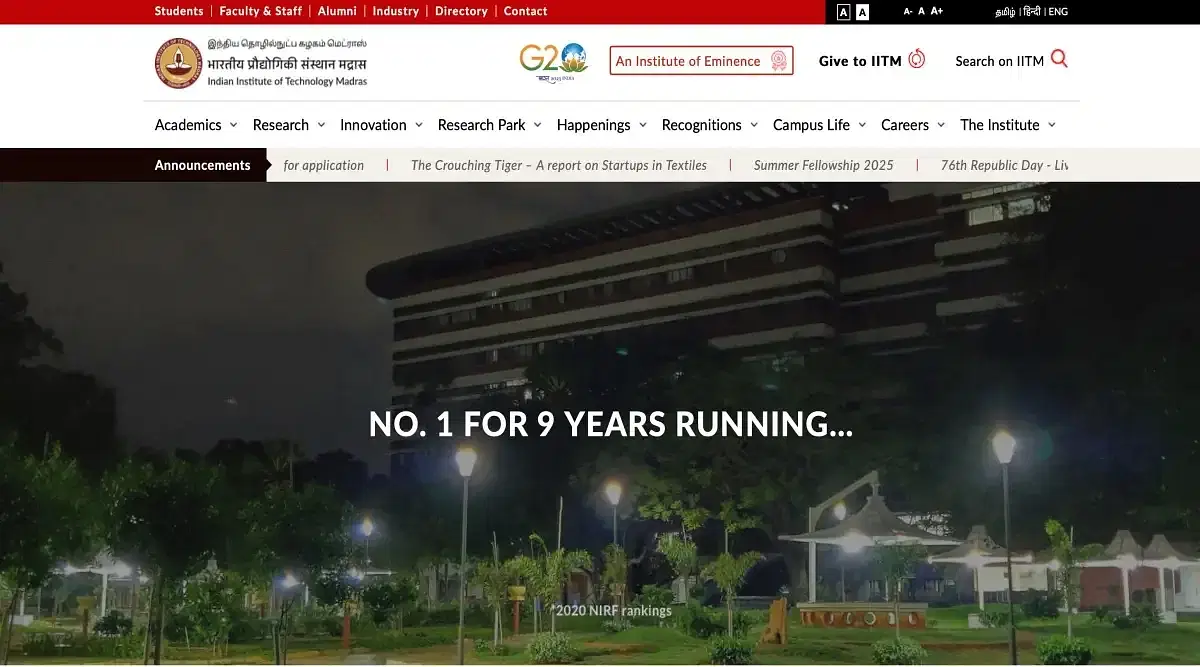The width and height of the screenshot is (1200, 667).
Task: Switch language to Tamil
Action: (1005, 12)
